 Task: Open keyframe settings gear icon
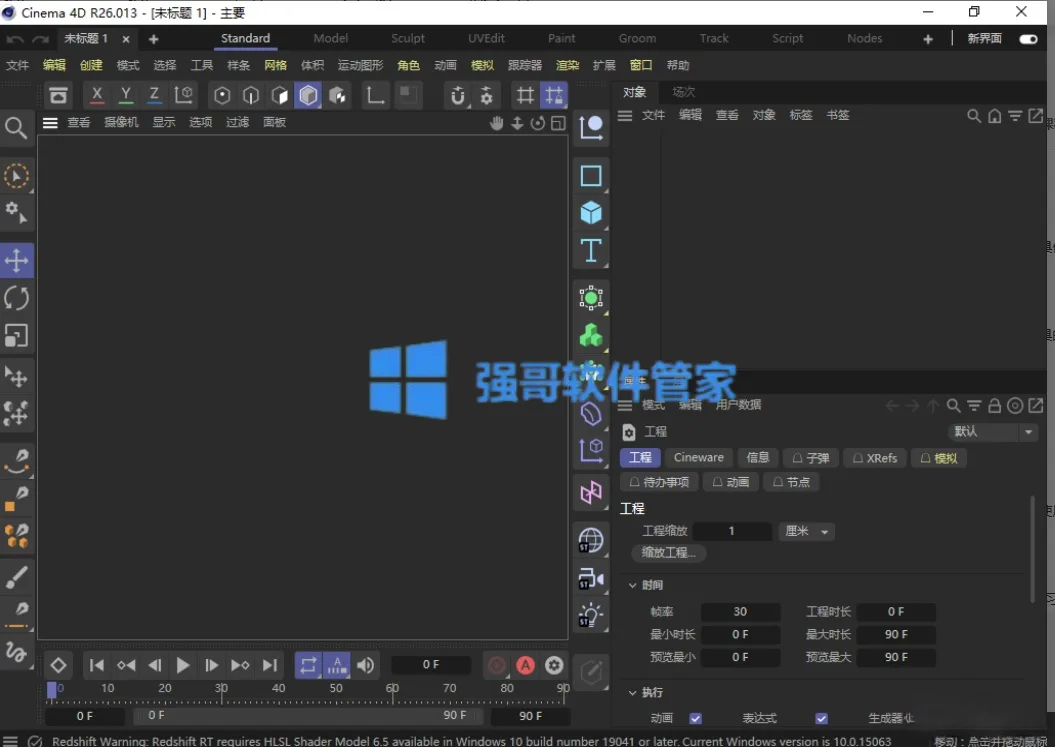(554, 666)
